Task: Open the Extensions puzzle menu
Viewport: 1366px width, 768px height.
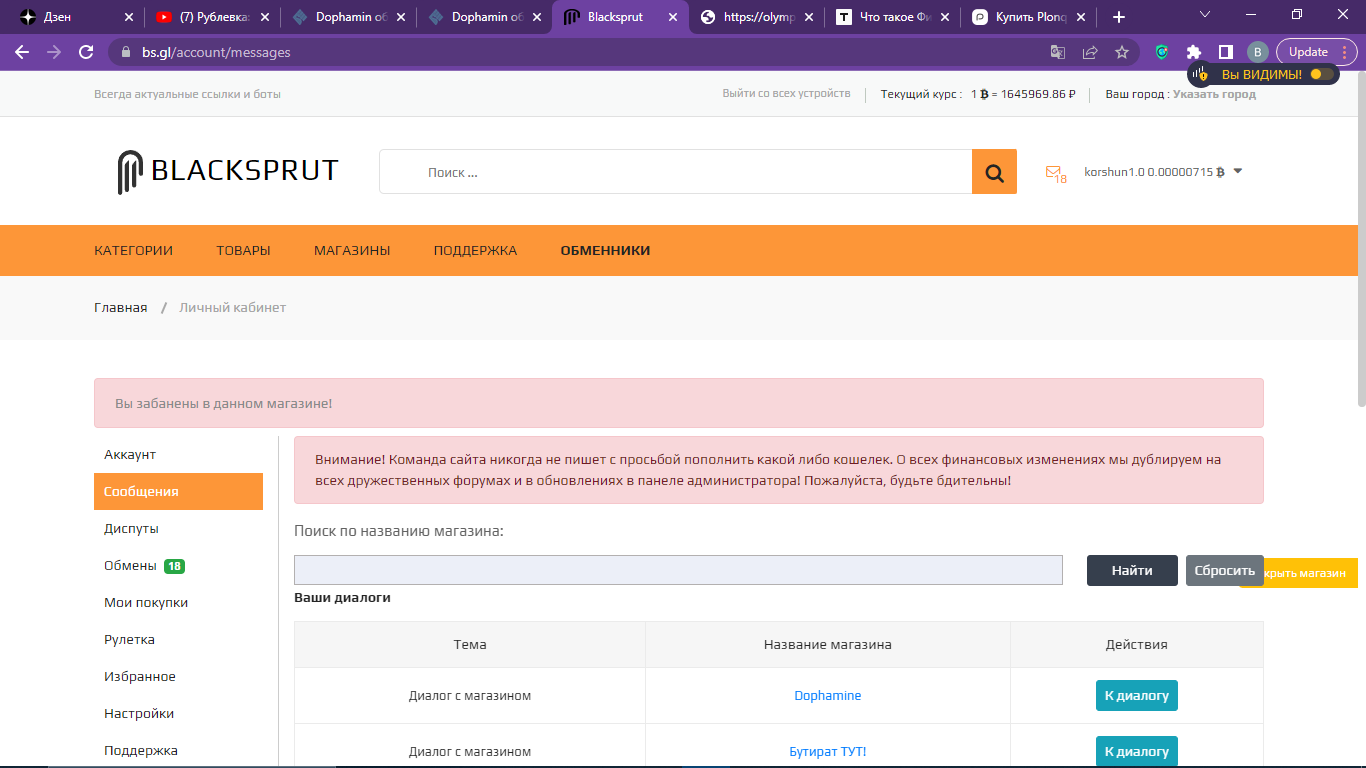Action: click(1194, 52)
